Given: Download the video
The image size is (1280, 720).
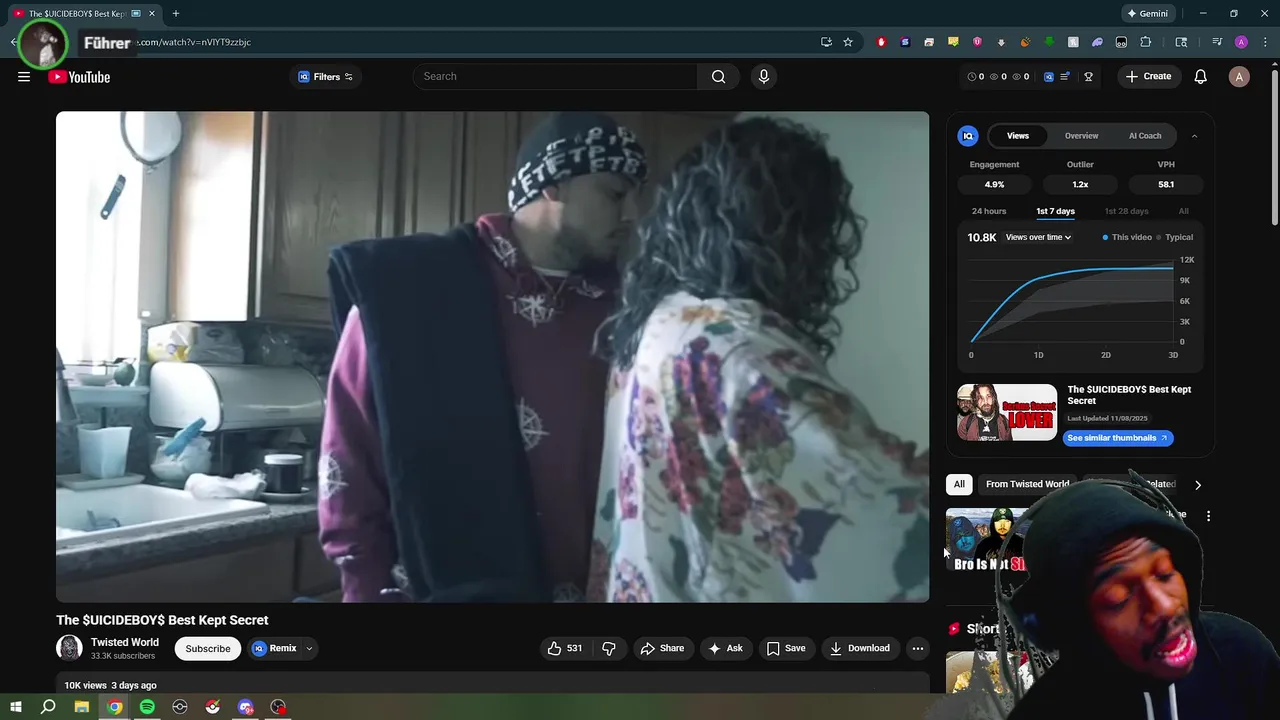Looking at the screenshot, I should (859, 648).
